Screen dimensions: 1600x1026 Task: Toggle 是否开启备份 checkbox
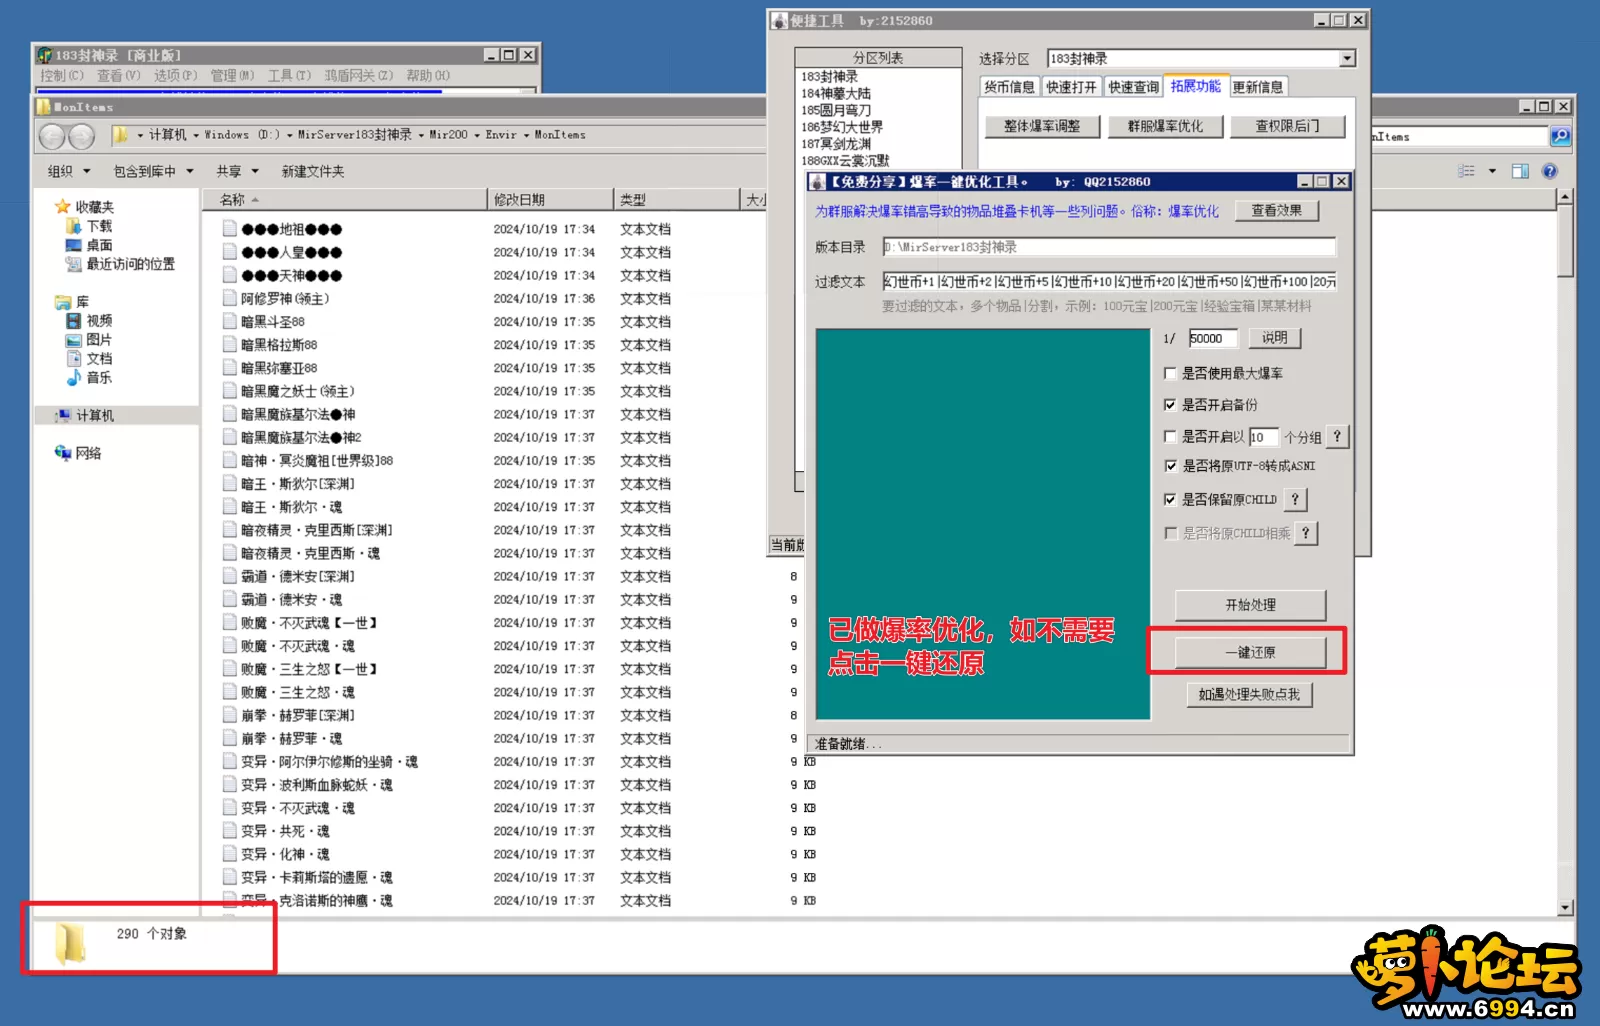[1170, 405]
